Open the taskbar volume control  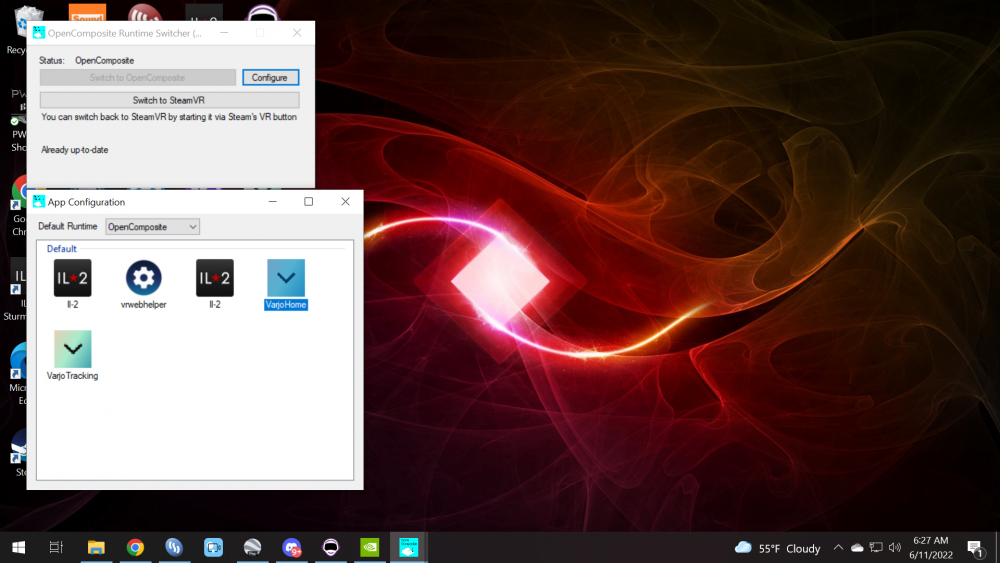click(896, 548)
